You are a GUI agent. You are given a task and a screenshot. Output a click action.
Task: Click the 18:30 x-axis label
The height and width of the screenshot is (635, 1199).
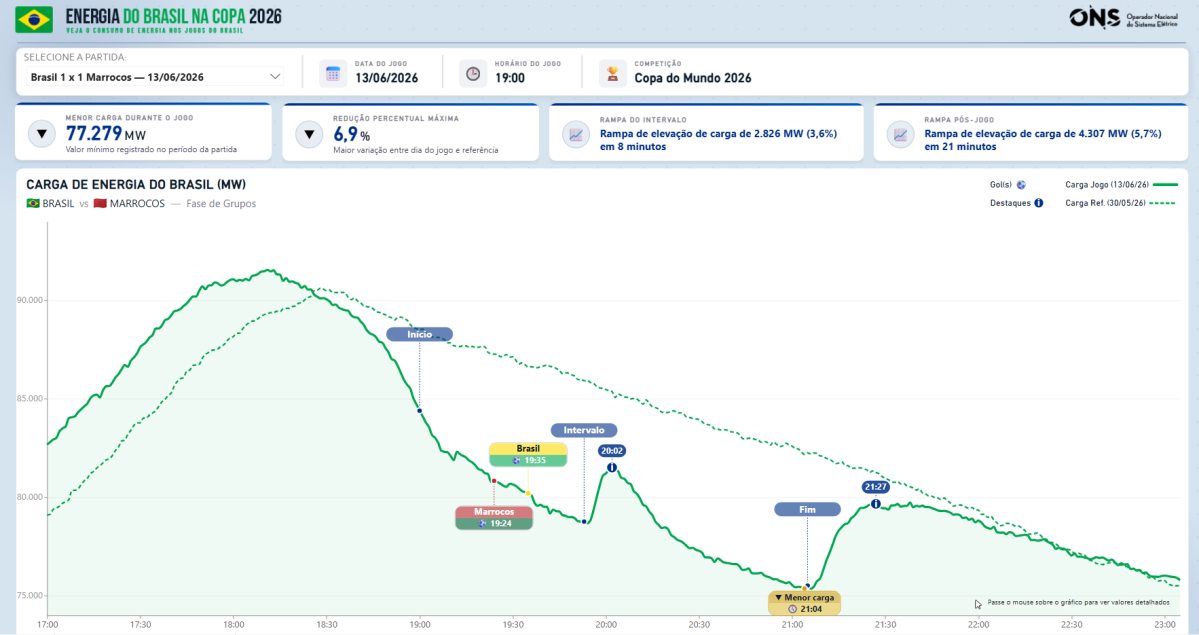327,625
